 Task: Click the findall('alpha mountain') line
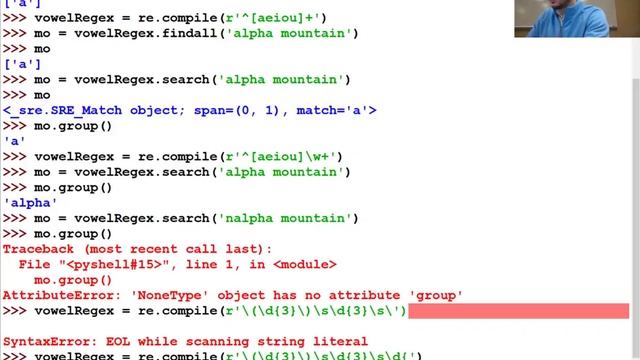[x=180, y=33]
